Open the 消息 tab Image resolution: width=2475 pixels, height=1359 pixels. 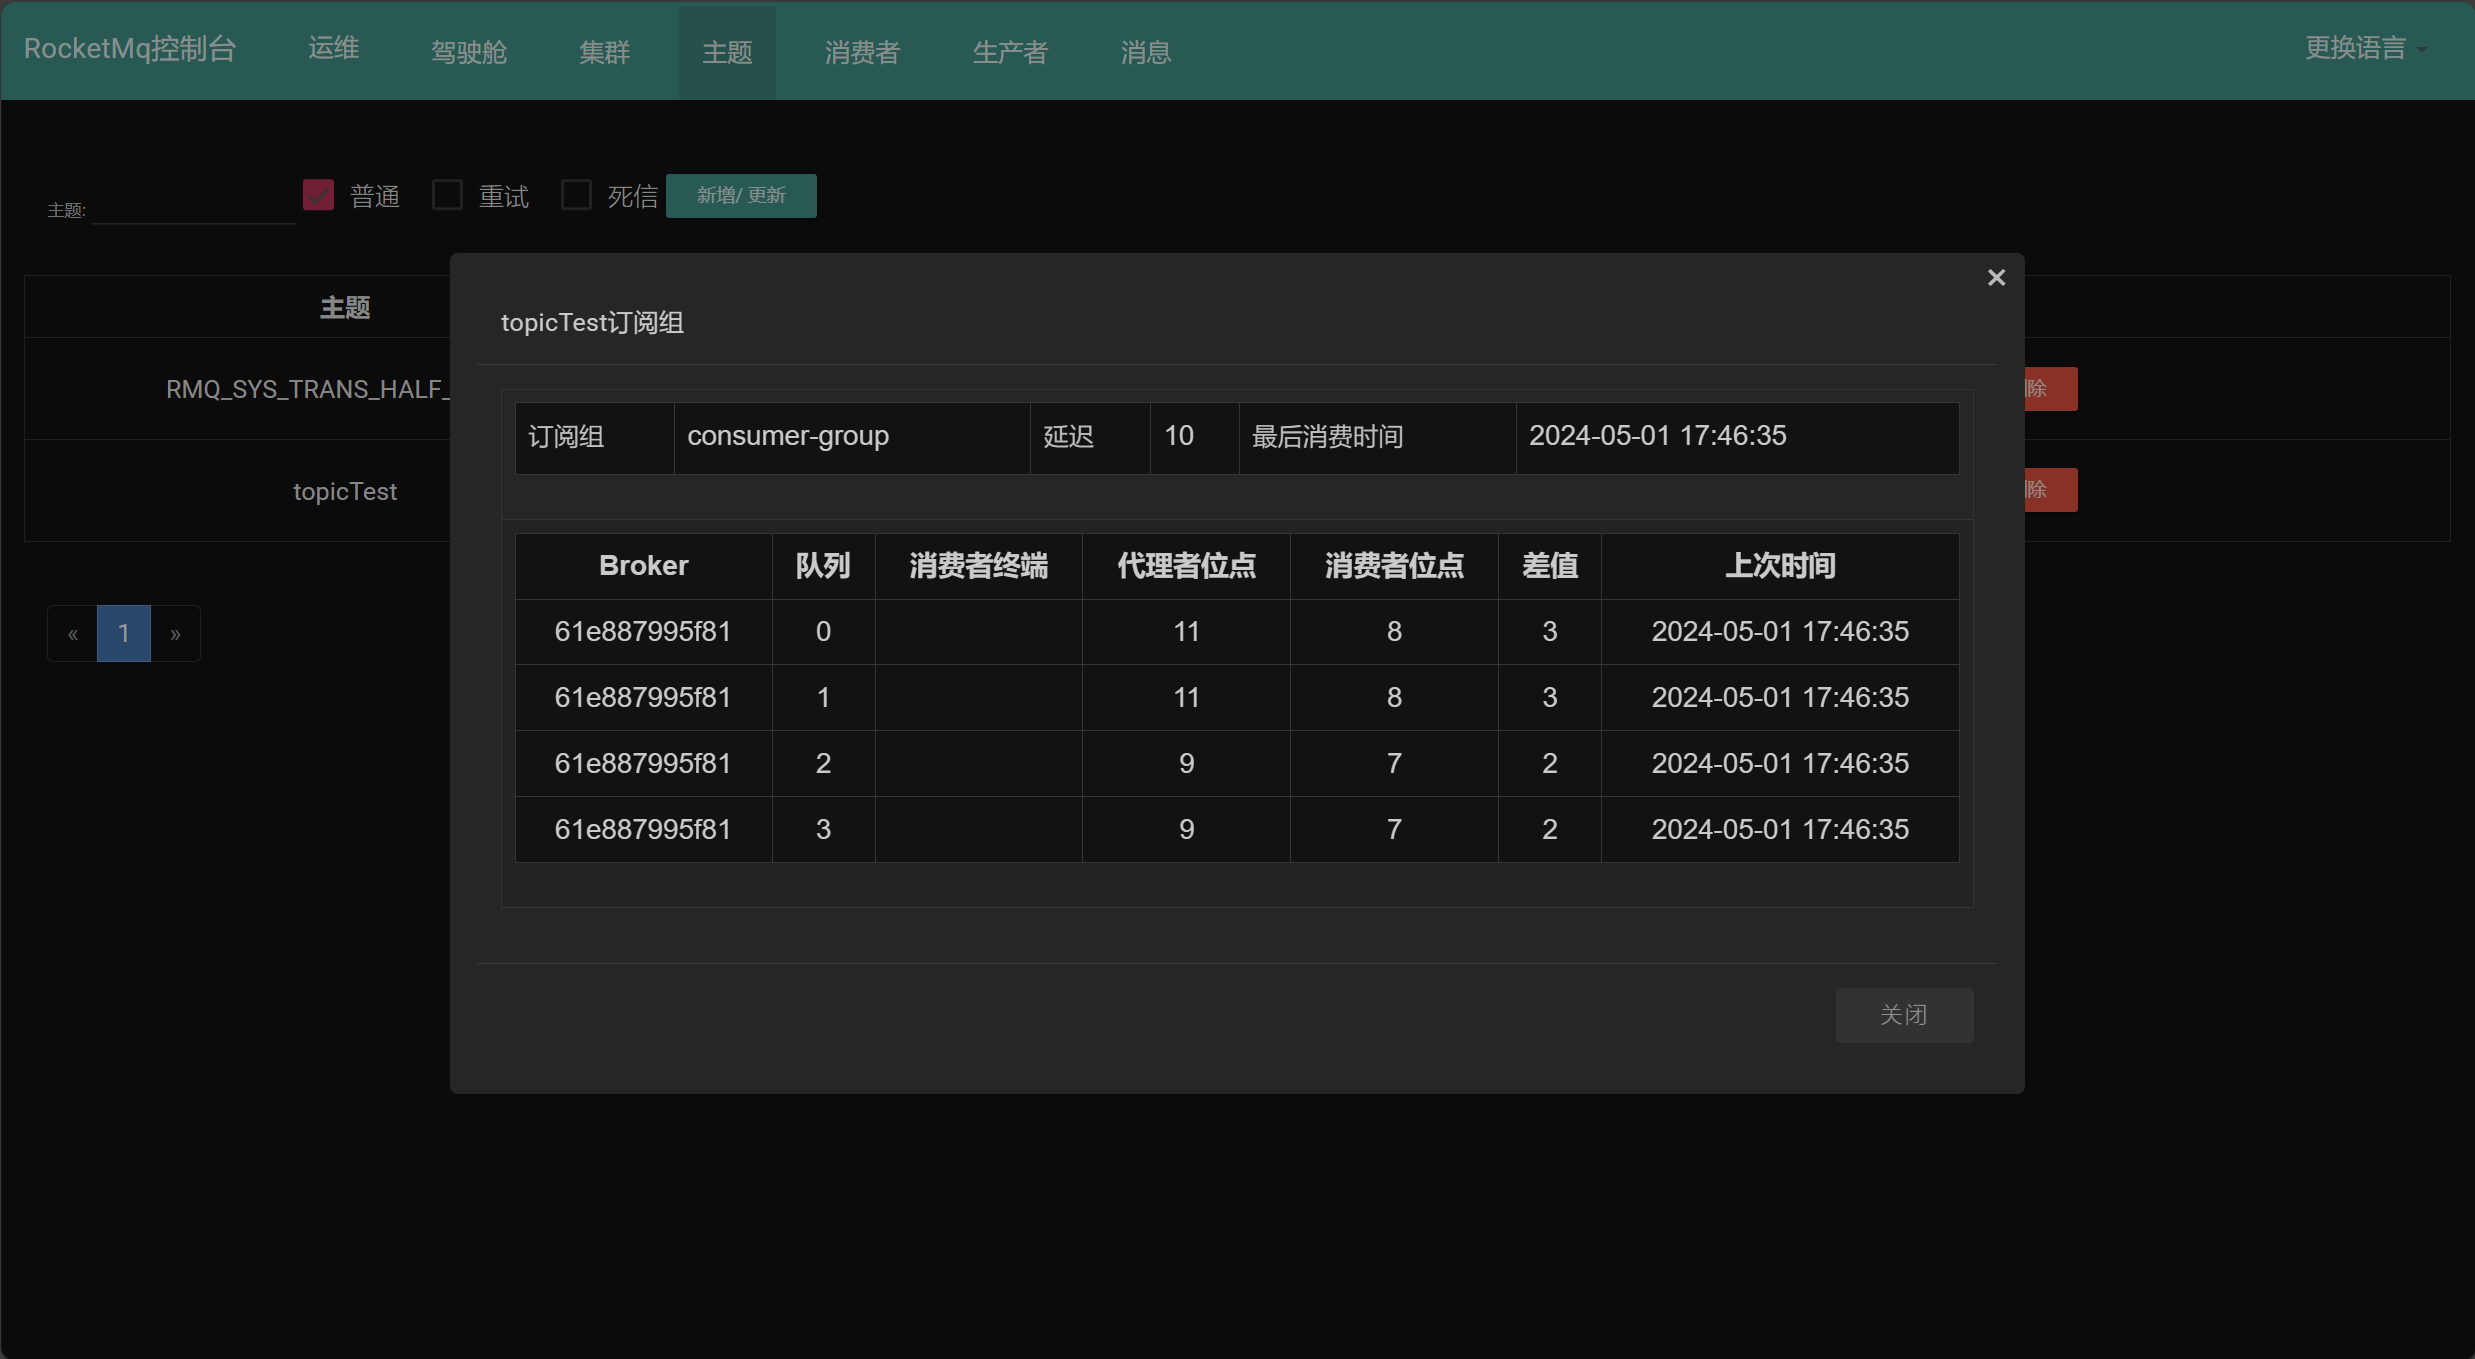(x=1143, y=51)
